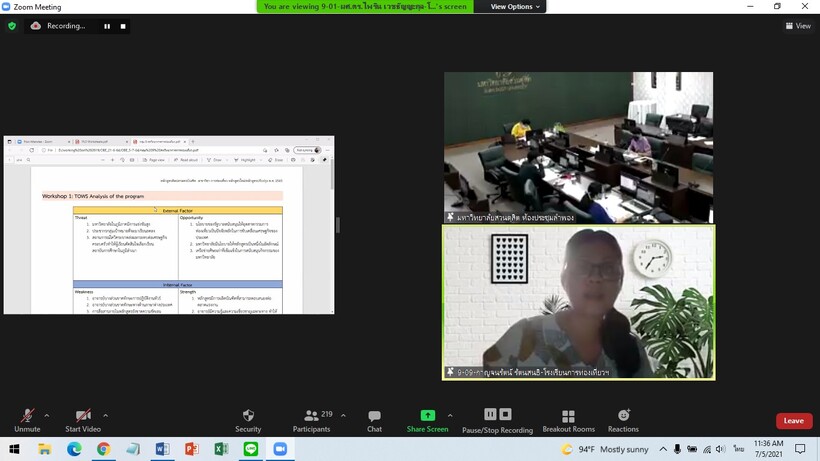Click battery icon in system tray
Image resolution: width=820 pixels, height=461 pixels.
[692, 449]
